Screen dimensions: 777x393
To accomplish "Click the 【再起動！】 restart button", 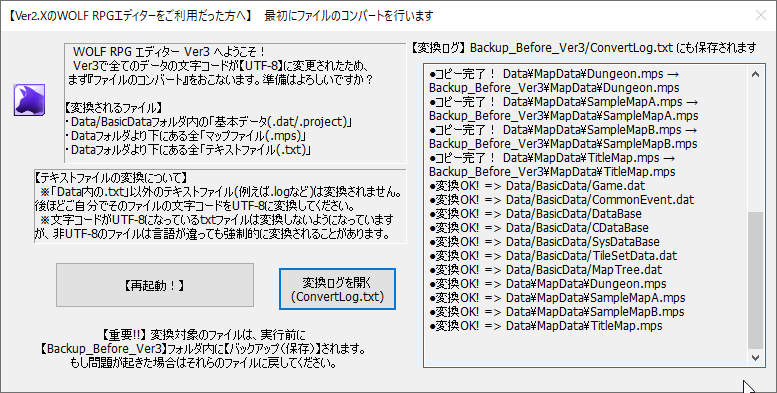I will (x=155, y=285).
